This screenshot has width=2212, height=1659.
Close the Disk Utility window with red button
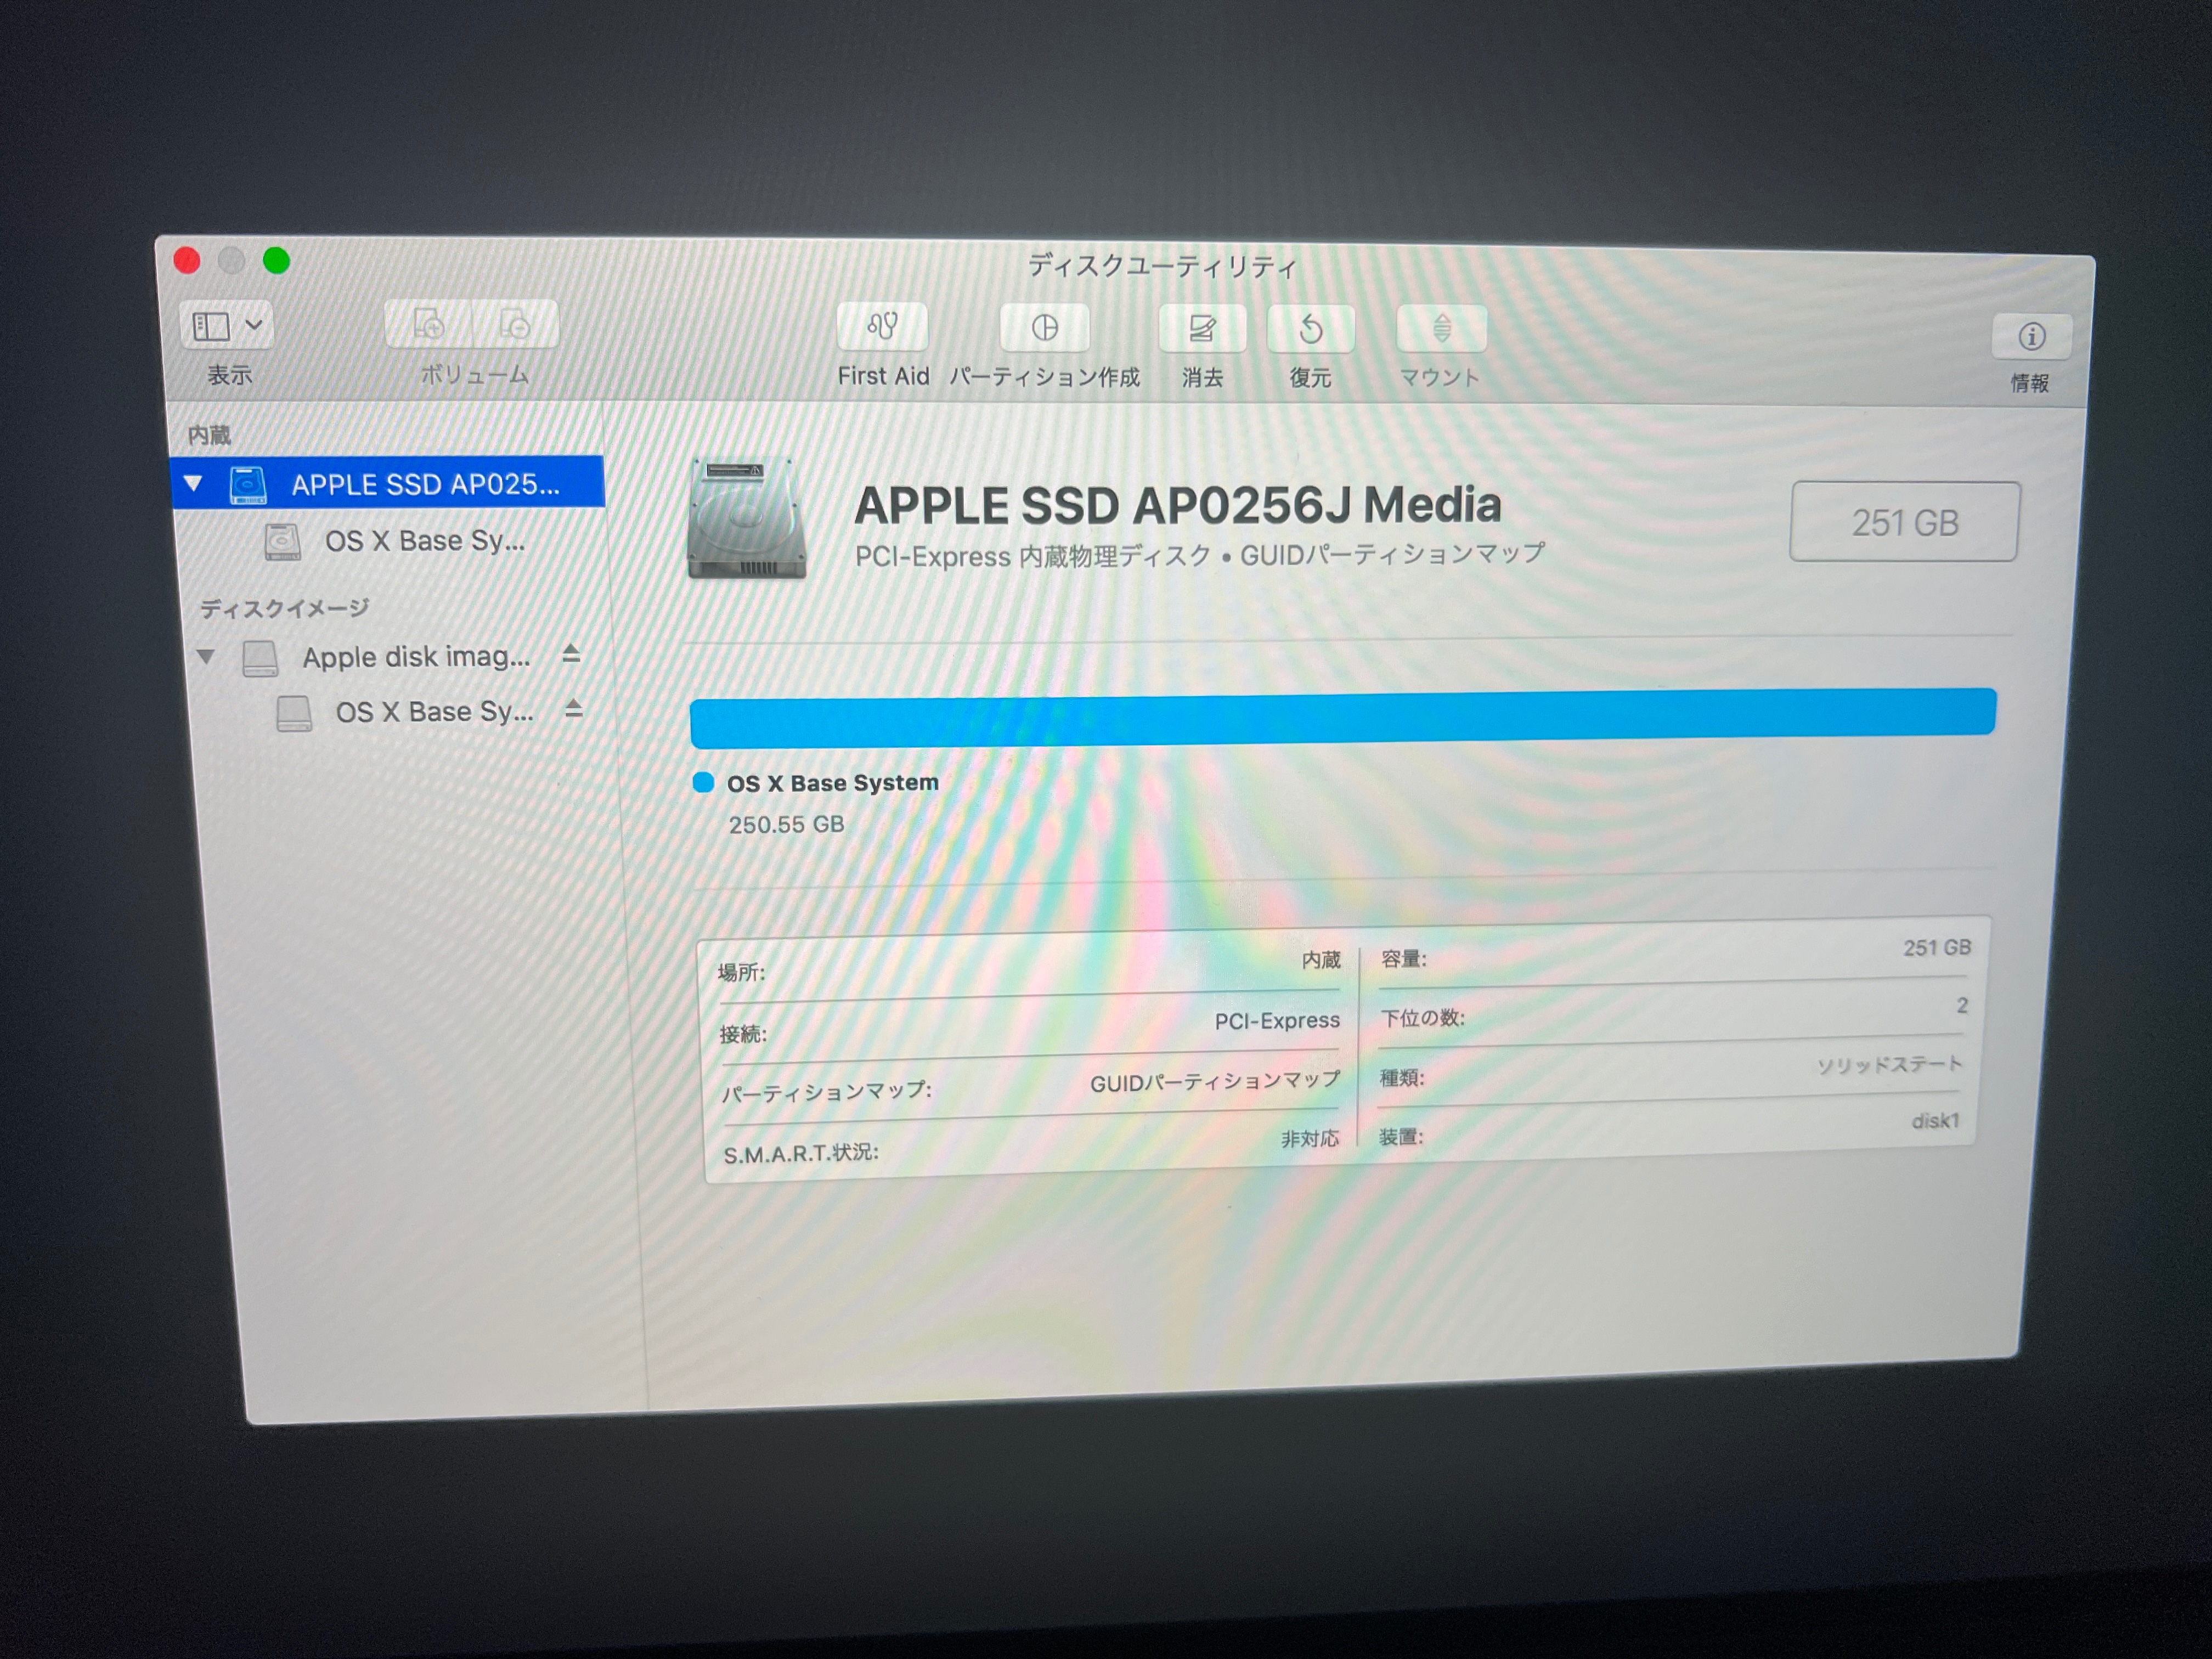point(187,261)
